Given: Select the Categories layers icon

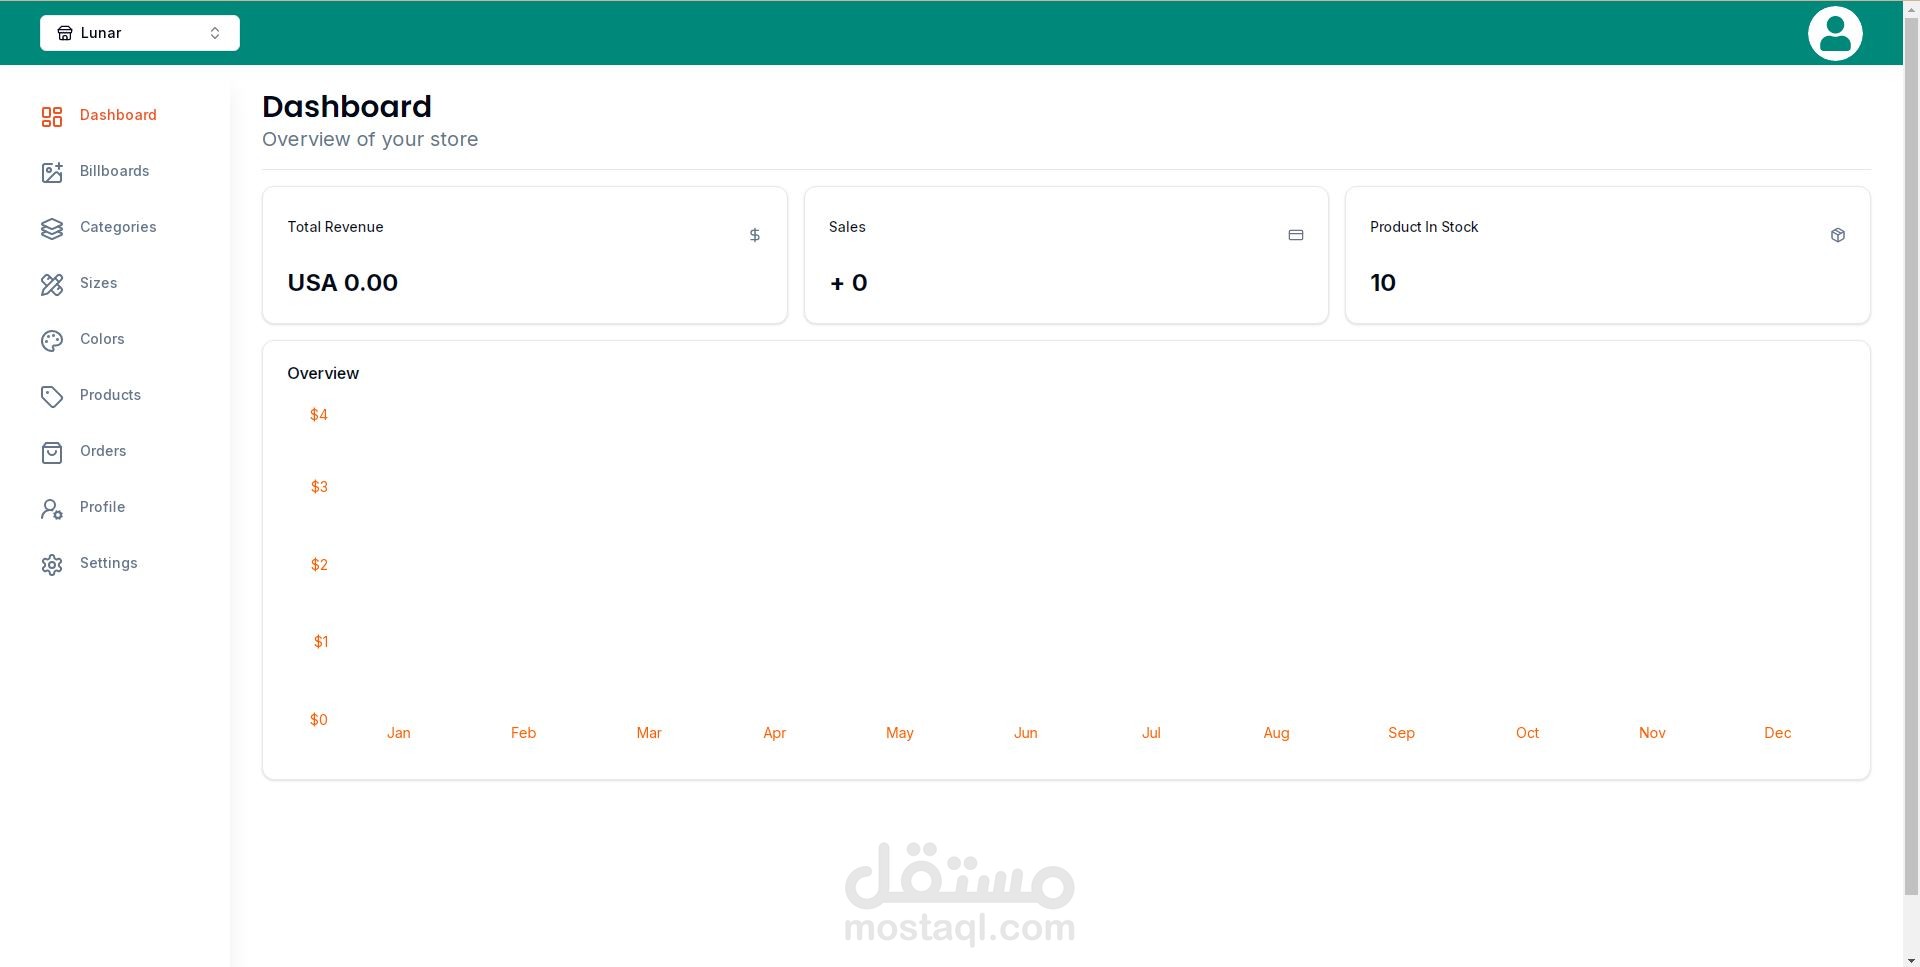Looking at the screenshot, I should pyautogui.click(x=52, y=228).
